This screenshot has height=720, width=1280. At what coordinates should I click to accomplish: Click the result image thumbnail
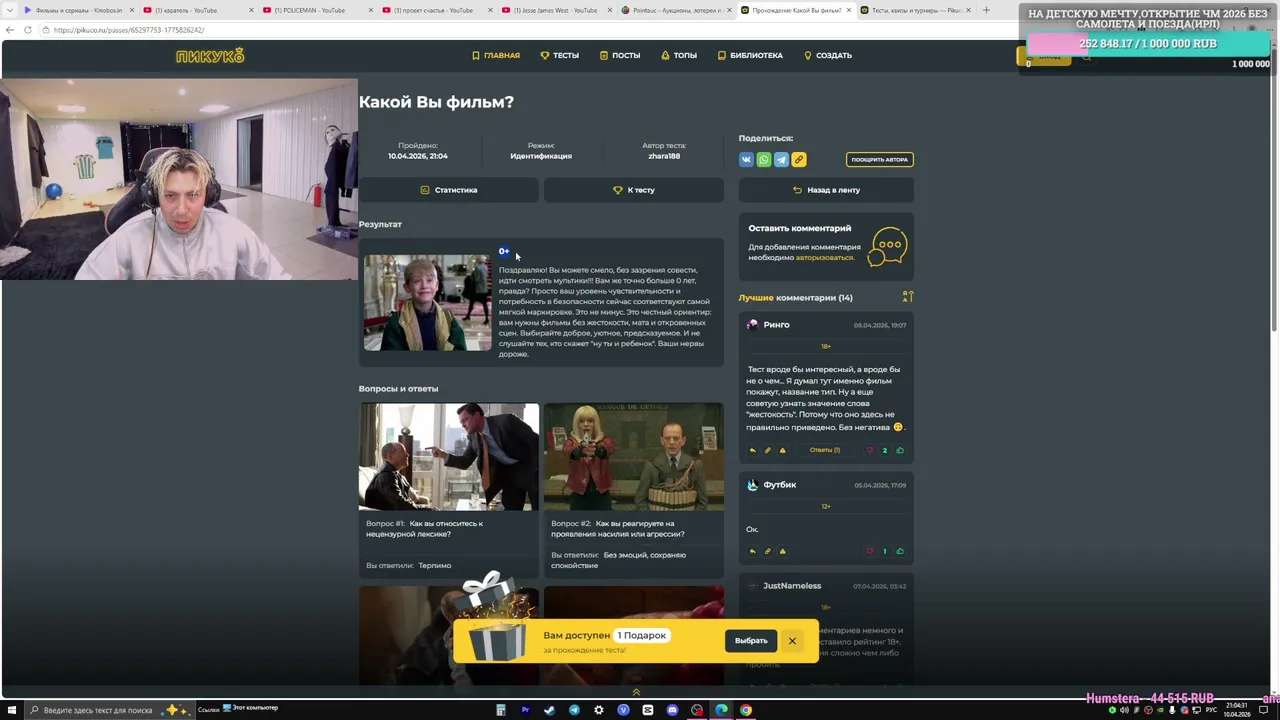pyautogui.click(x=427, y=302)
